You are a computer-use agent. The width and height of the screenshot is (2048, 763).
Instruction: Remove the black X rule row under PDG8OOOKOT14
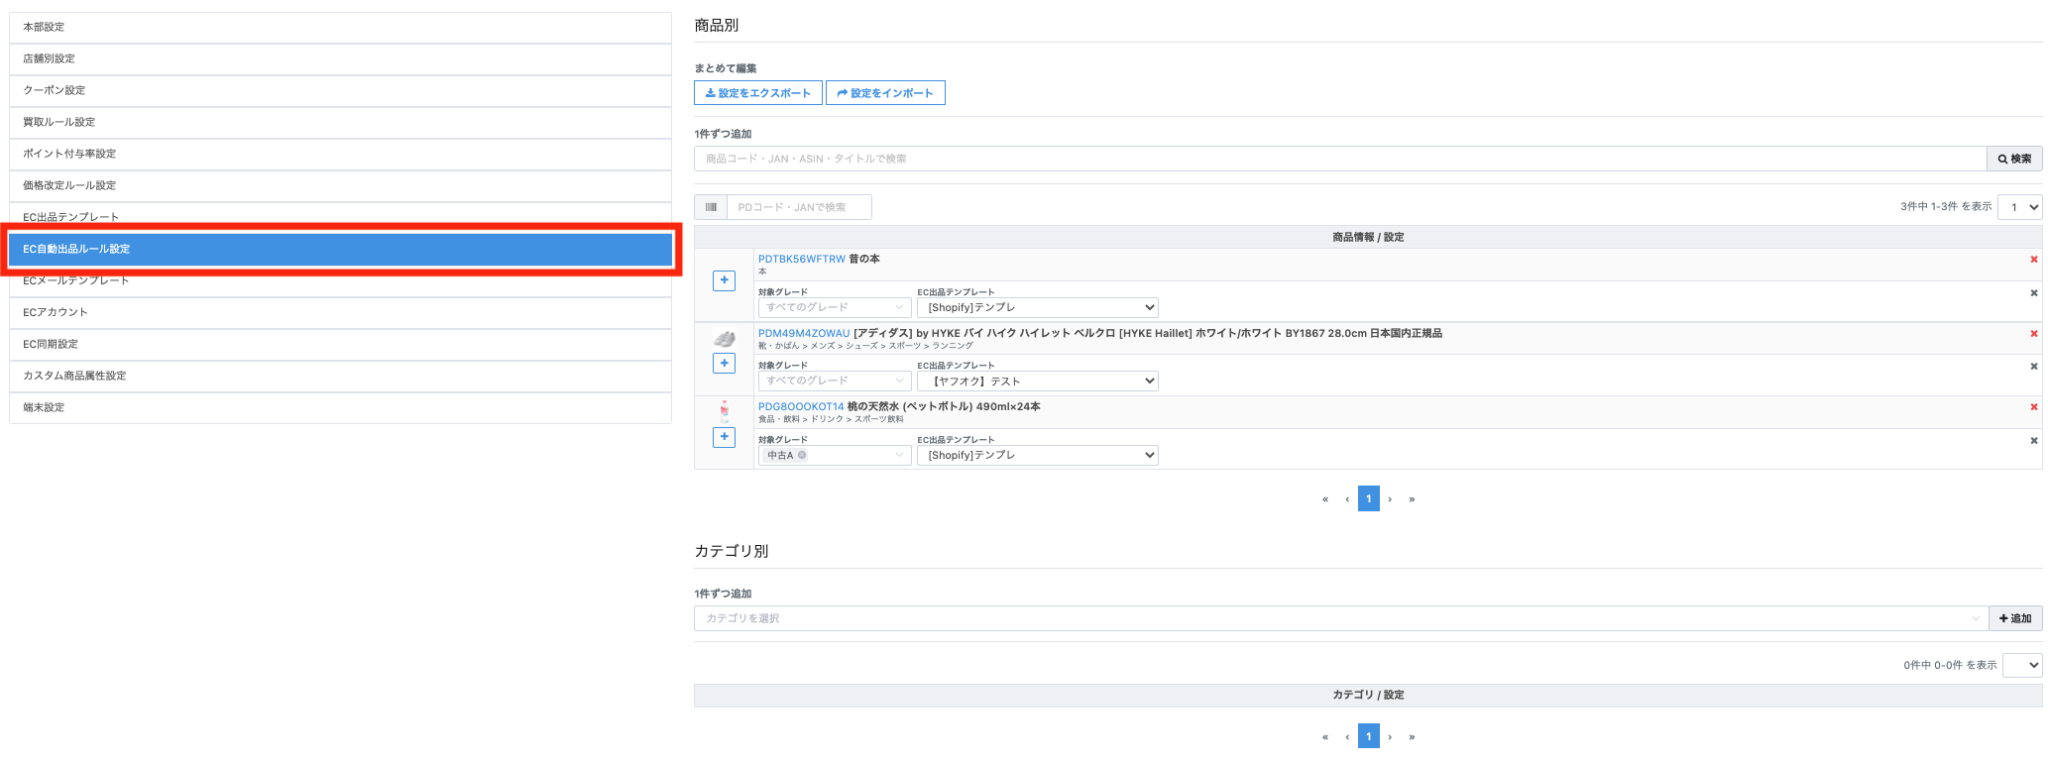tap(2033, 440)
